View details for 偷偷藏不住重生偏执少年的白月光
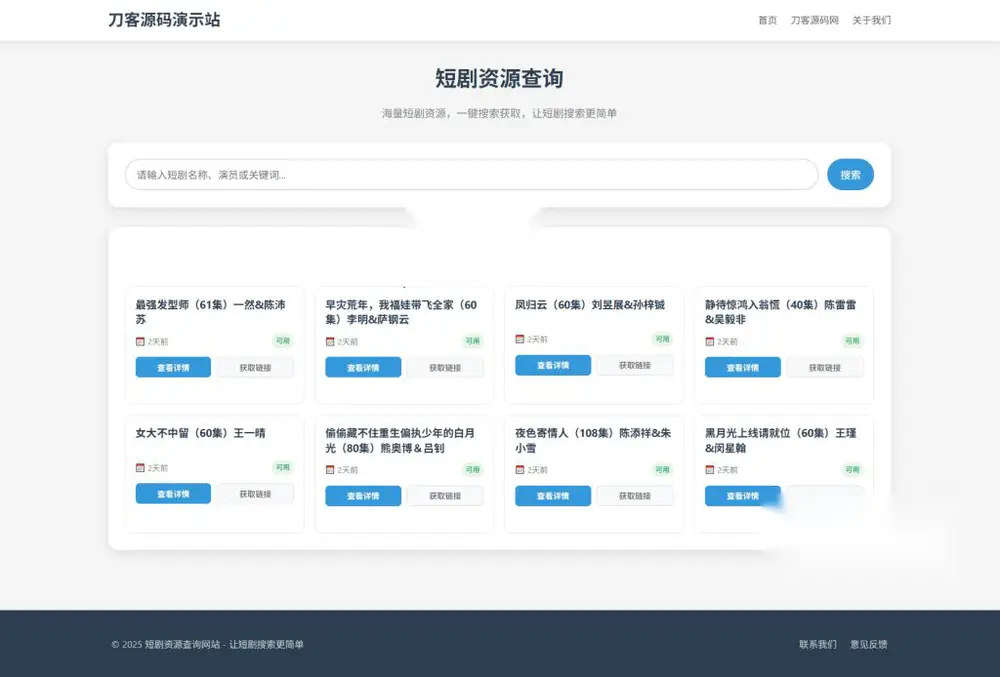1000x677 pixels. [363, 496]
